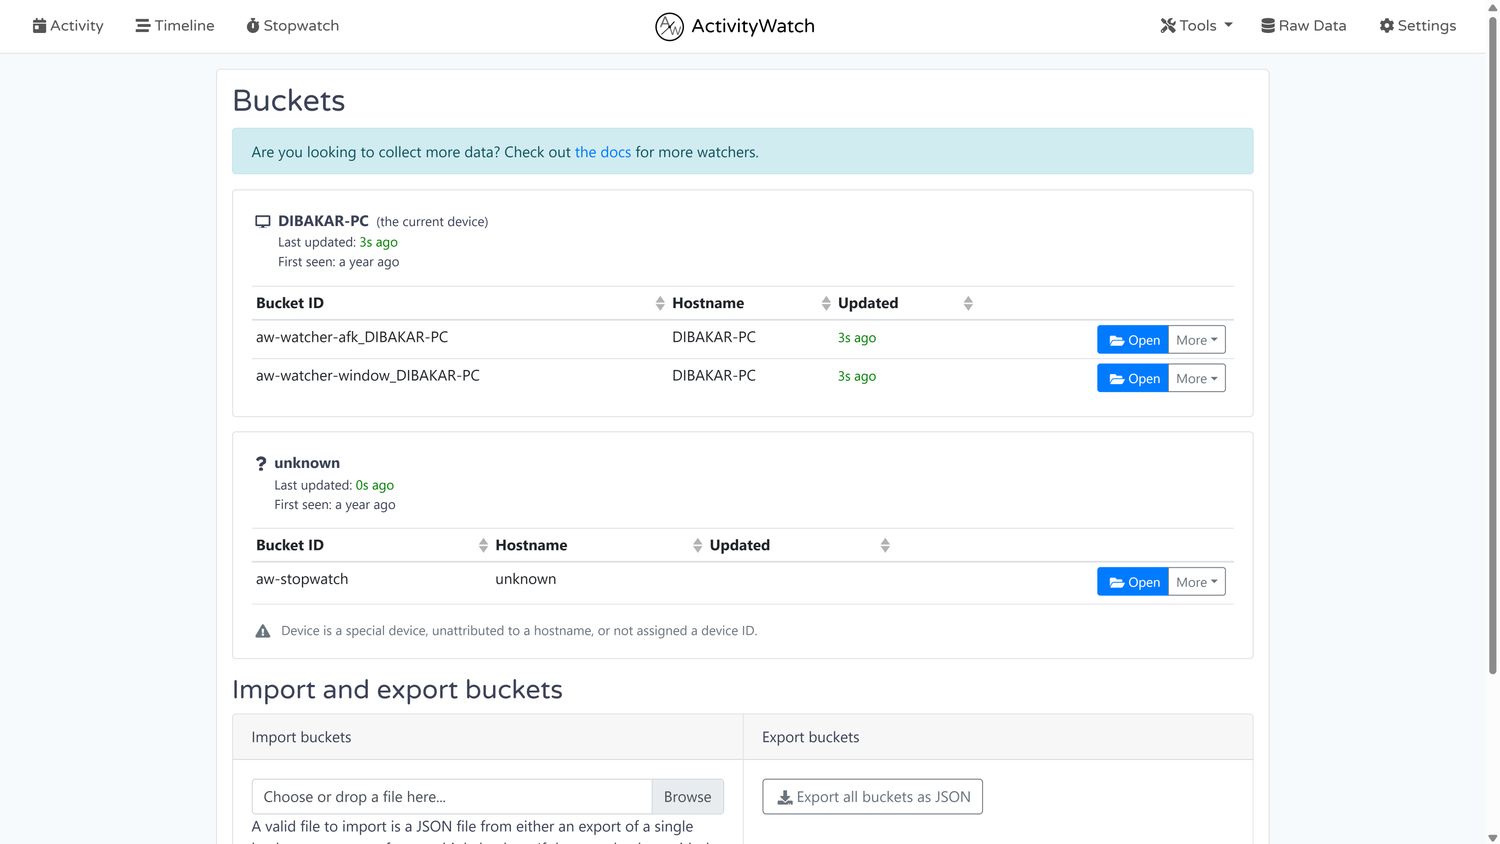Image resolution: width=1500 pixels, height=844 pixels.
Task: Expand the Tools dropdown menu
Action: click(1196, 26)
